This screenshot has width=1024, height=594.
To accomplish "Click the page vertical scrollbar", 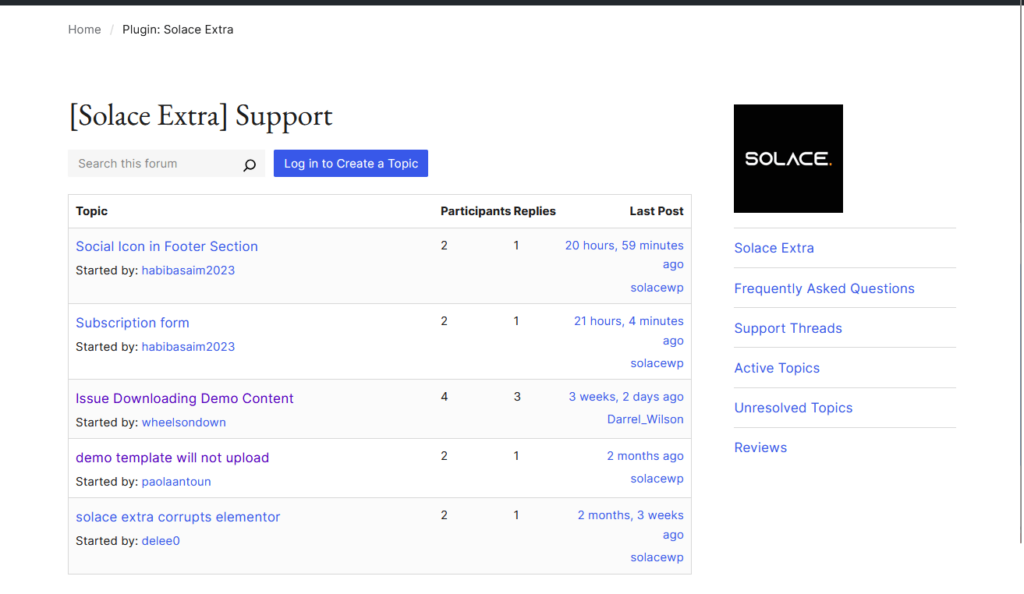I will 1021,274.
